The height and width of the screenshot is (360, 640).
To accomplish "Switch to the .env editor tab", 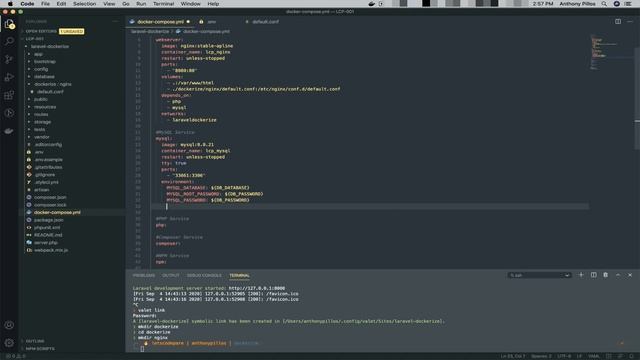I will (211, 22).
